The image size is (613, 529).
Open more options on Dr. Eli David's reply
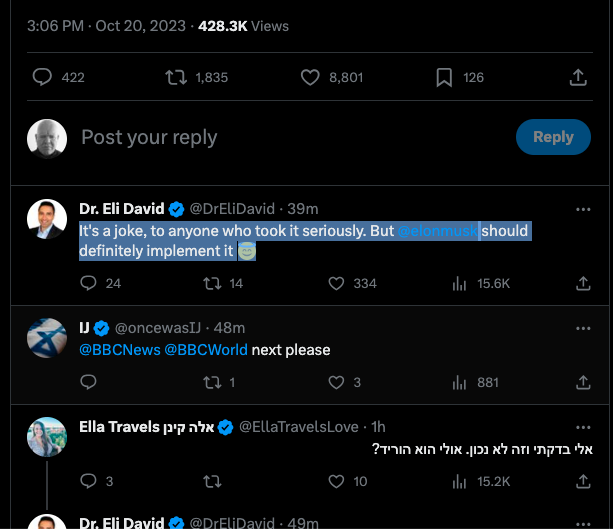click(x=583, y=209)
